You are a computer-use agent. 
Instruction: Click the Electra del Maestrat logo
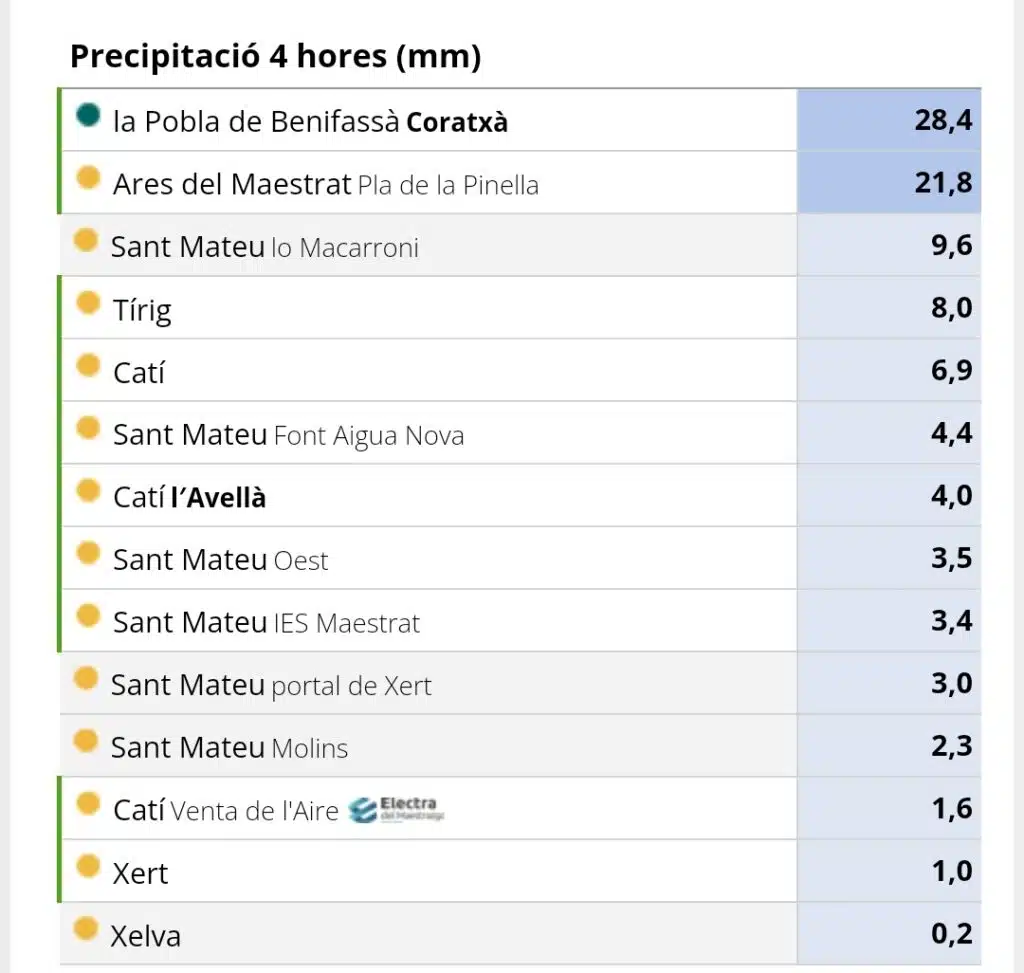click(x=396, y=810)
